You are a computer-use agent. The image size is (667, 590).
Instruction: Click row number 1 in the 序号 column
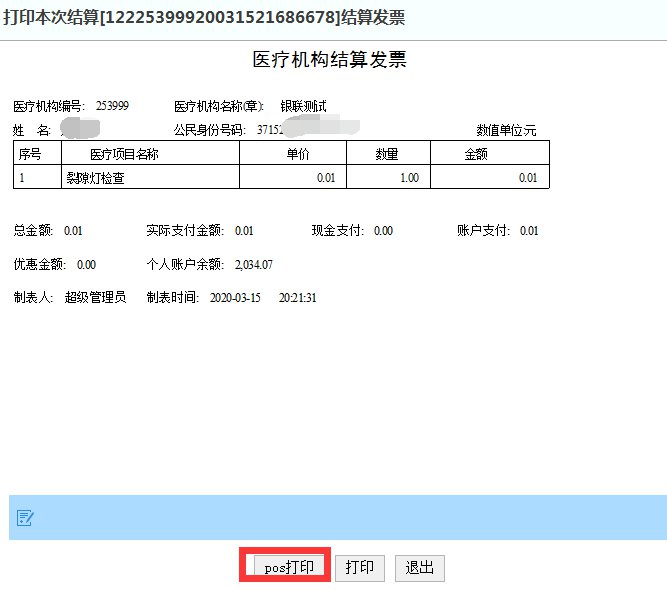[21, 178]
